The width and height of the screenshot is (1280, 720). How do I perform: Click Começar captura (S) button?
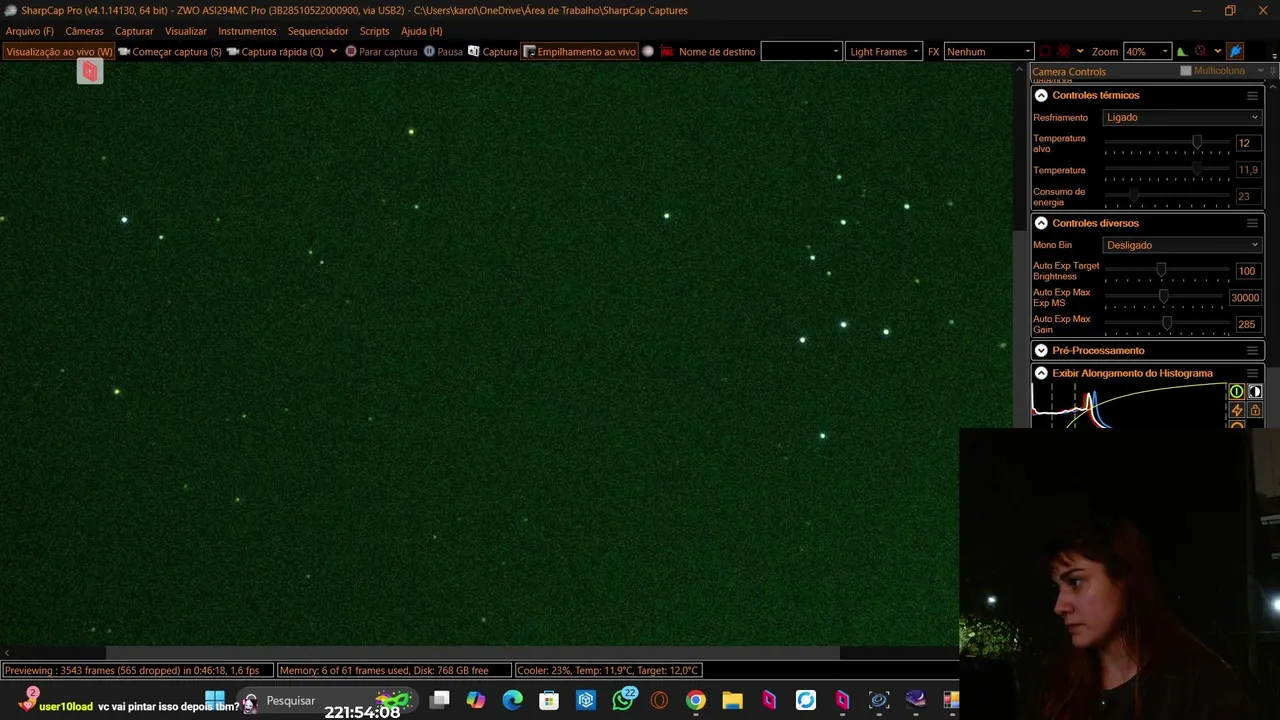[170, 51]
